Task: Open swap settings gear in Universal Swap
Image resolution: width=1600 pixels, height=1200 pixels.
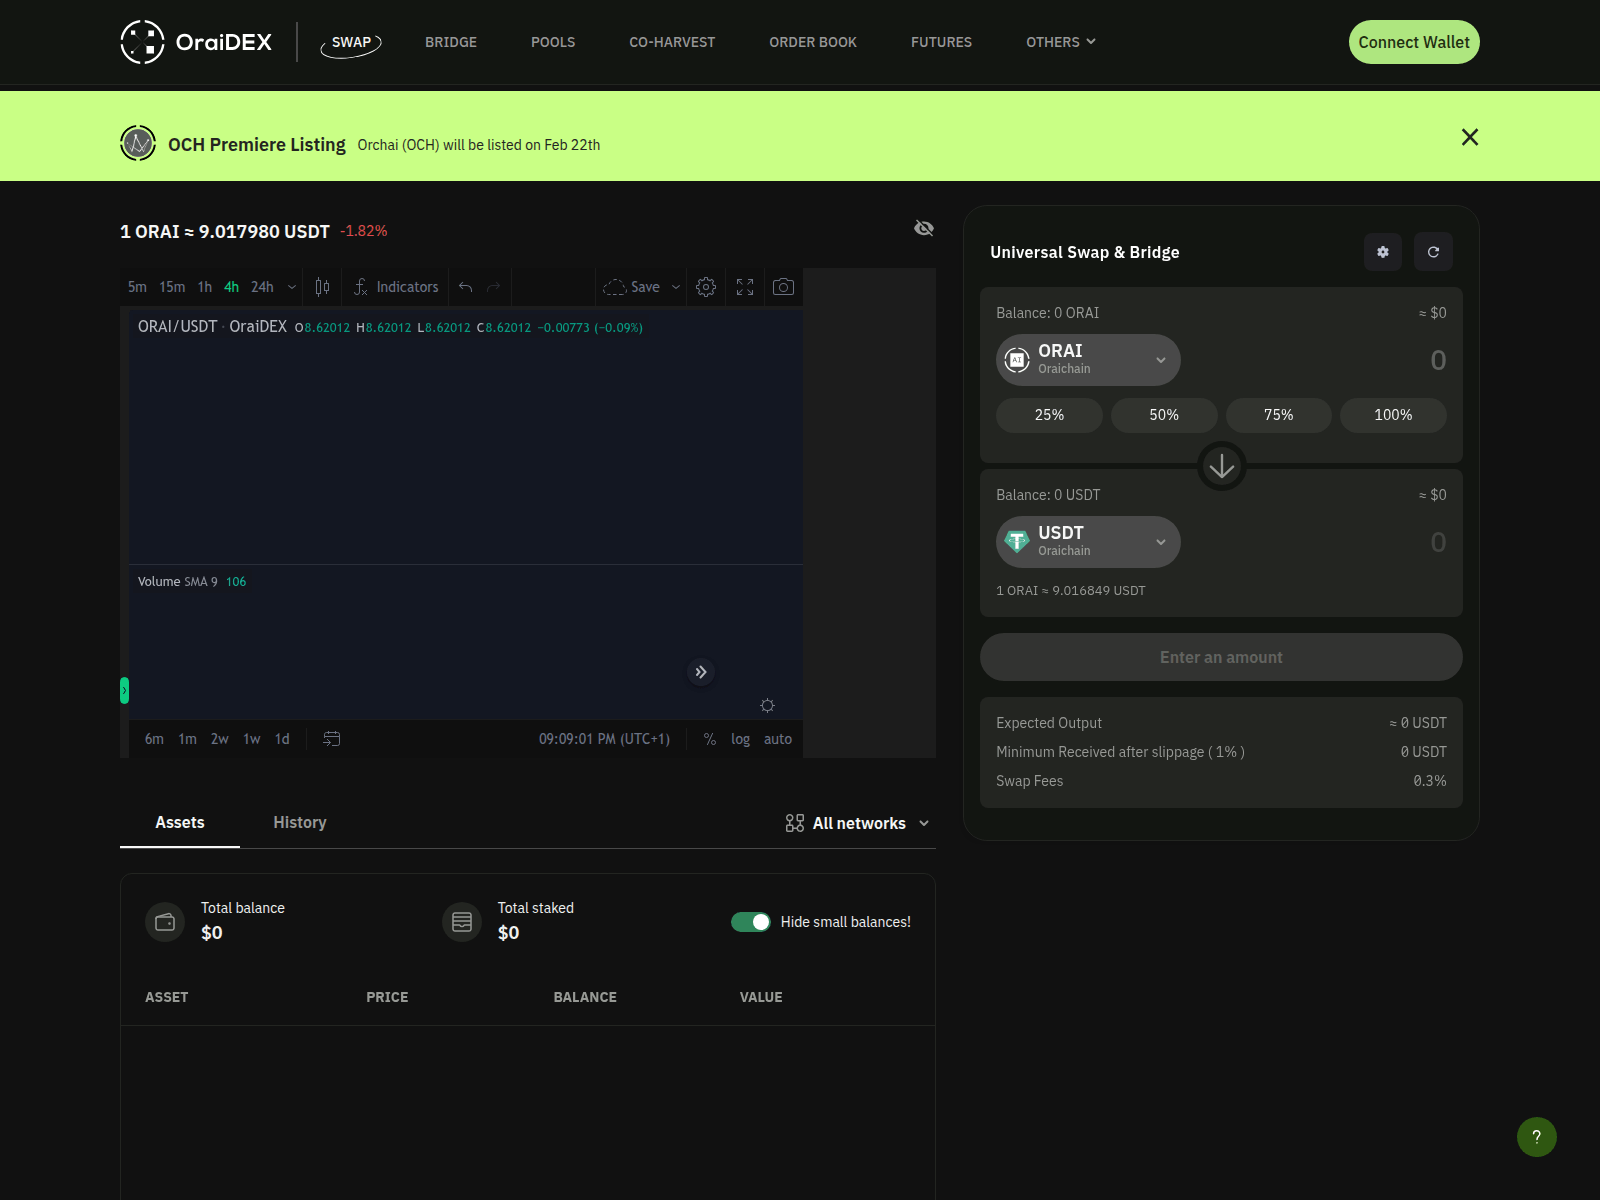Action: pos(1383,252)
